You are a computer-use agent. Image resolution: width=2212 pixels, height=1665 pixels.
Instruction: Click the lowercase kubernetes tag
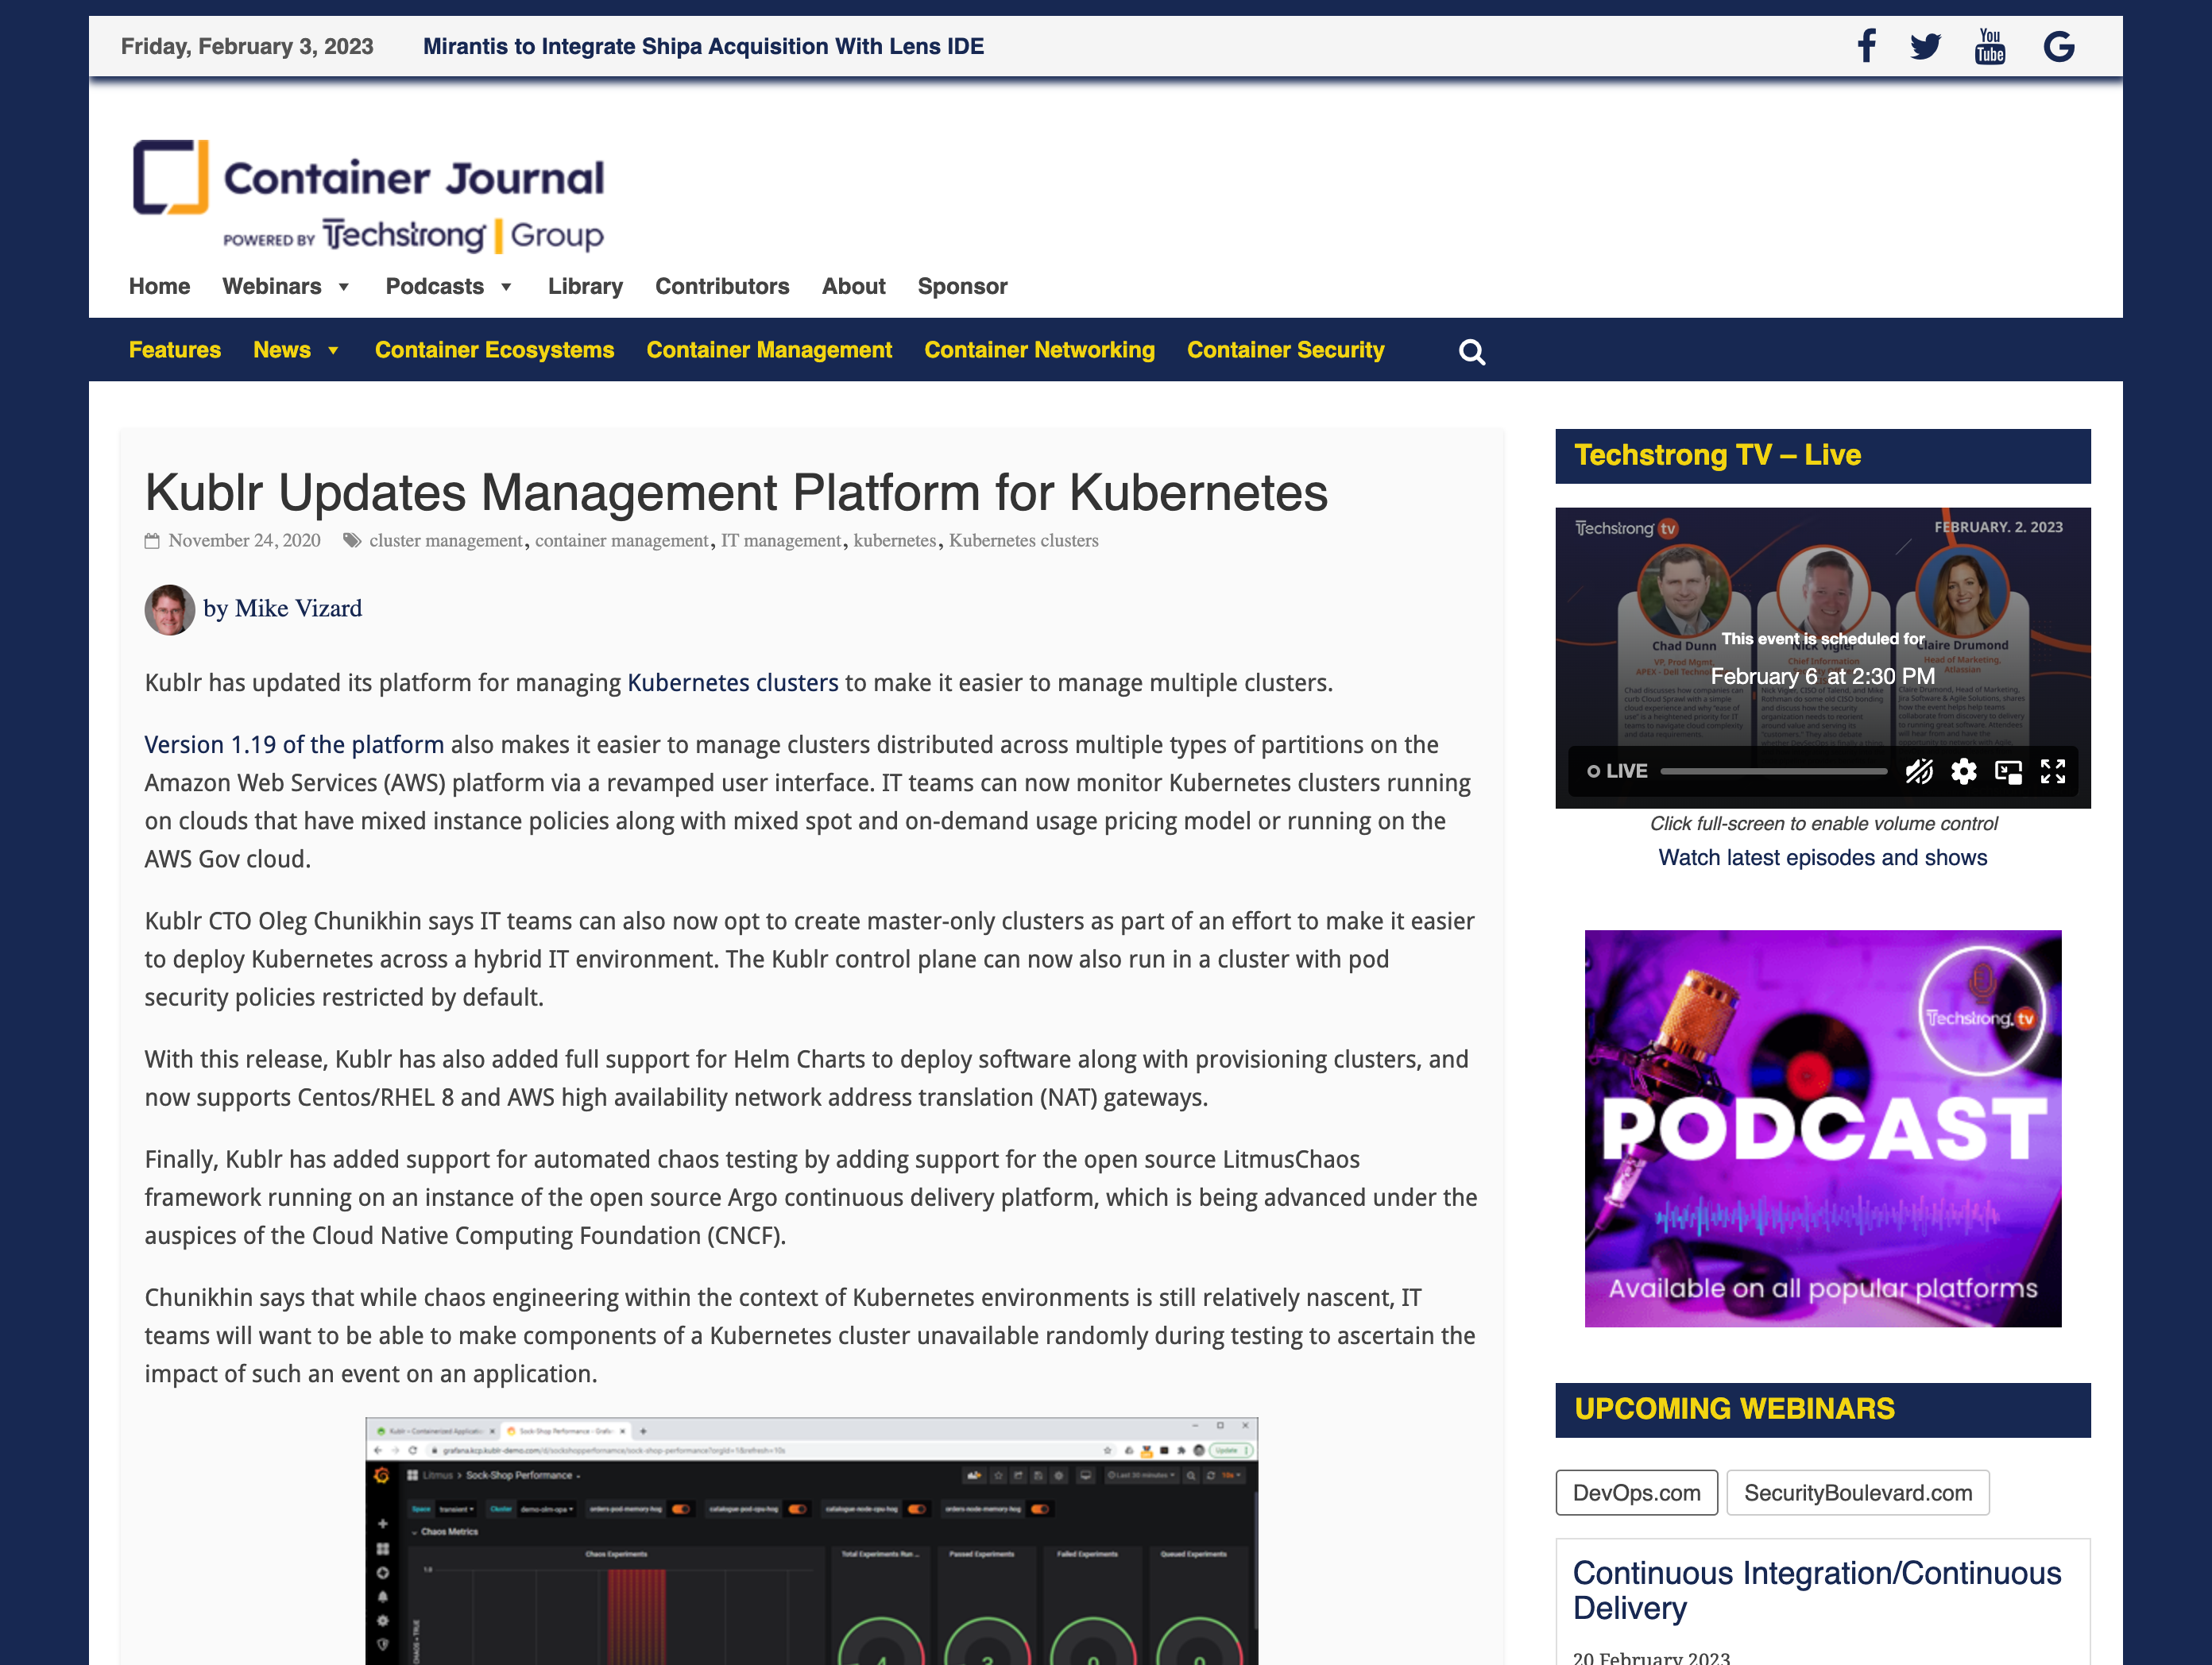coord(895,541)
